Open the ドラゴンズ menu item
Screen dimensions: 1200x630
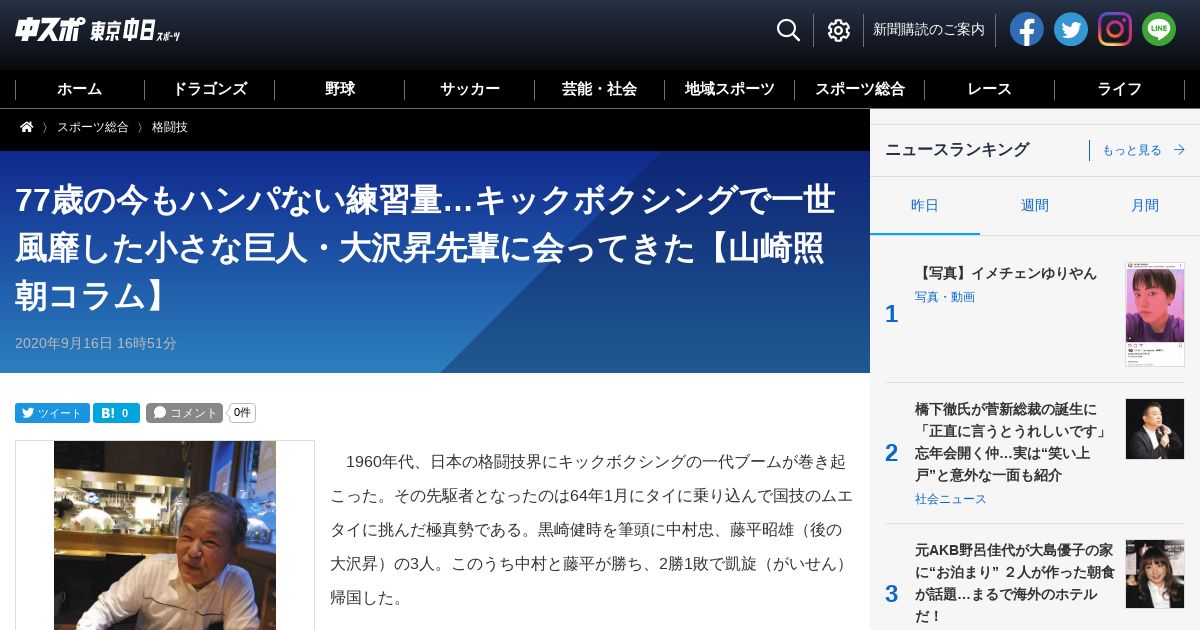[x=210, y=89]
